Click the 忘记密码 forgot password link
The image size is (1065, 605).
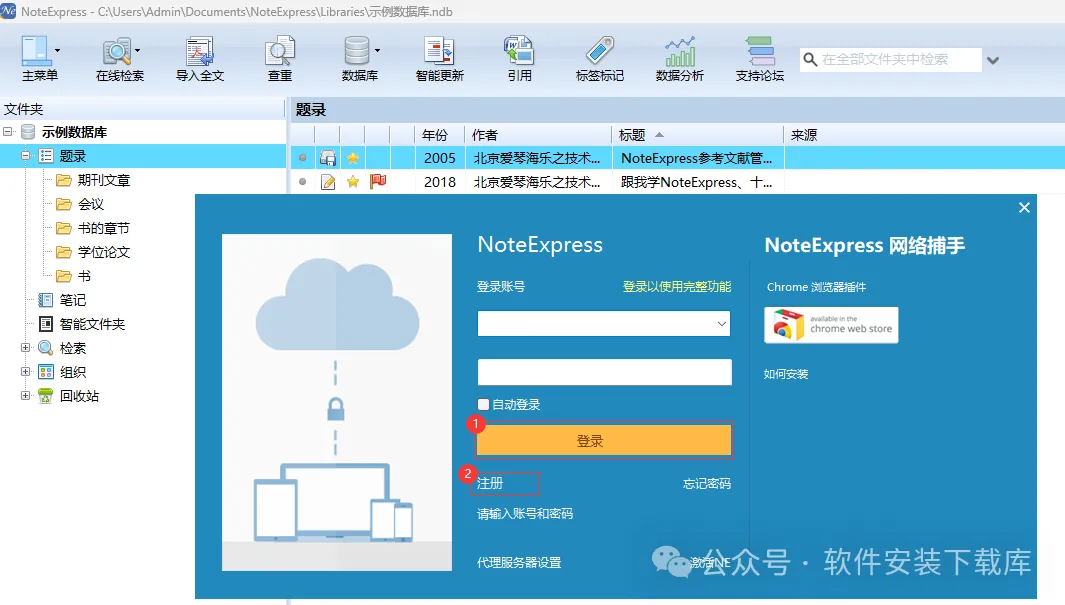click(706, 483)
